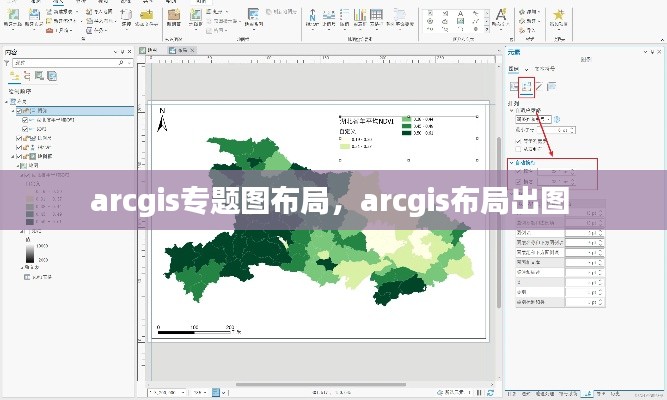Toggle the checkbox of the first row below the map frame's child layers
Viewport: 667px width, 400px height.
(19, 138)
